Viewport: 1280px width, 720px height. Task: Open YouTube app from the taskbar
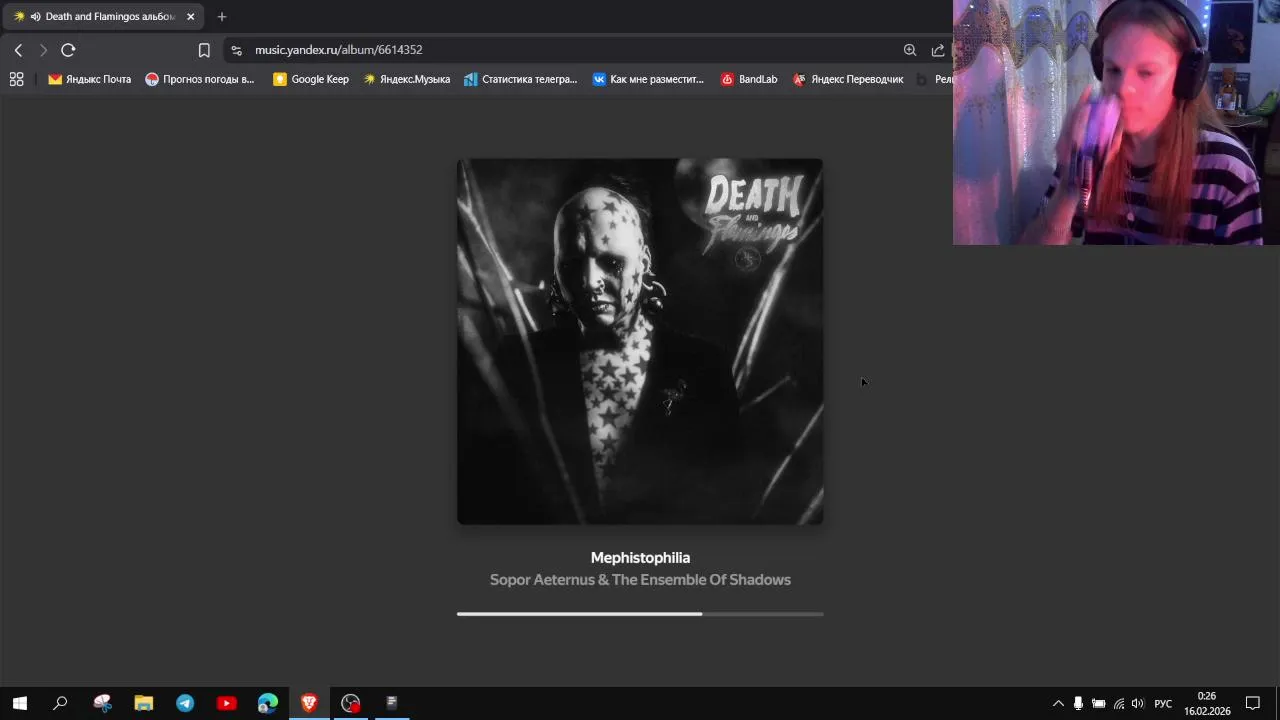click(x=226, y=703)
